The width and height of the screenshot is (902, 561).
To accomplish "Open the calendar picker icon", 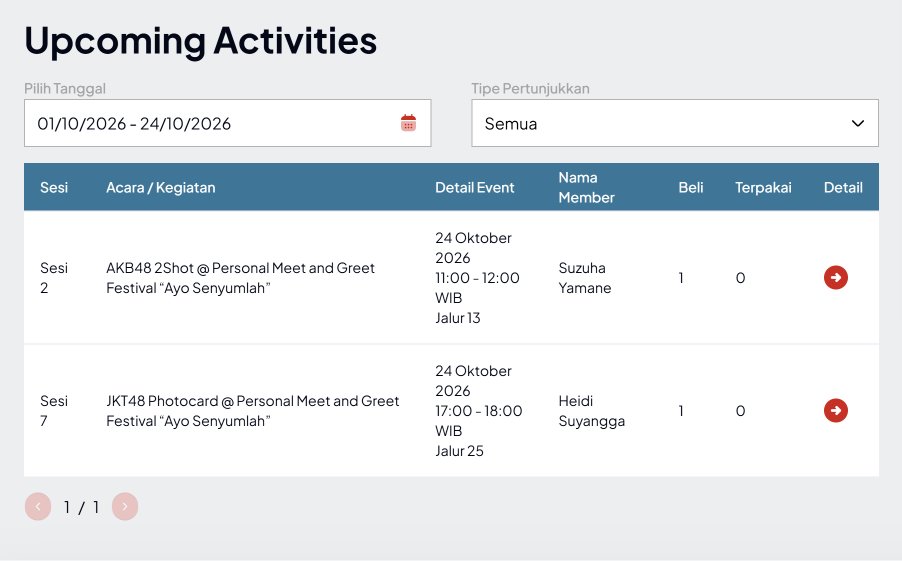I will point(408,123).
